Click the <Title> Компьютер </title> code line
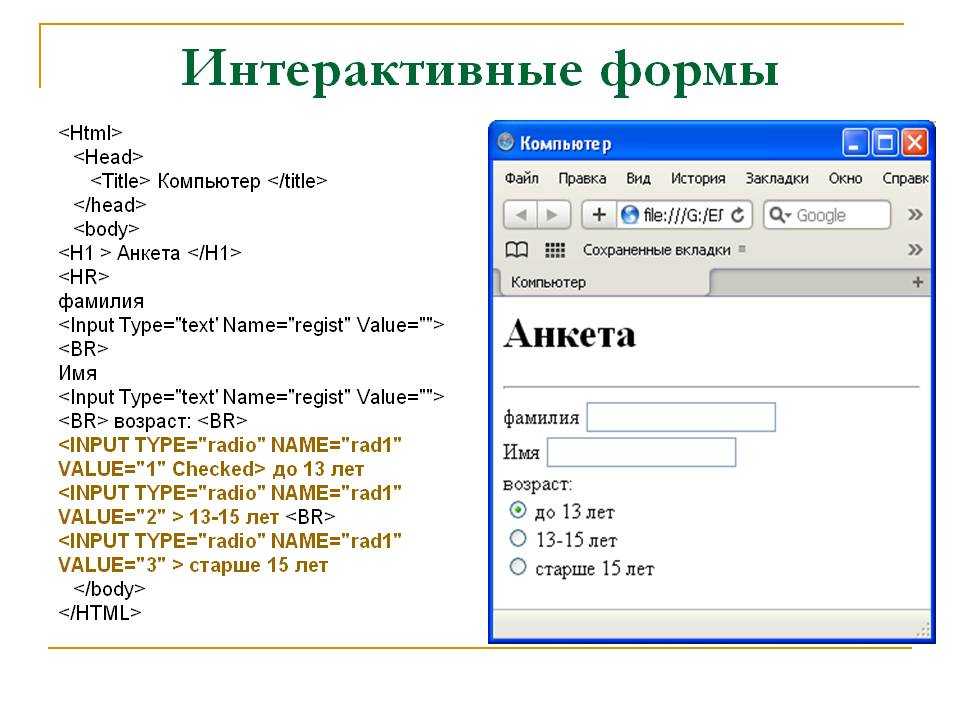This screenshot has width=960, height=720. pos(208,181)
